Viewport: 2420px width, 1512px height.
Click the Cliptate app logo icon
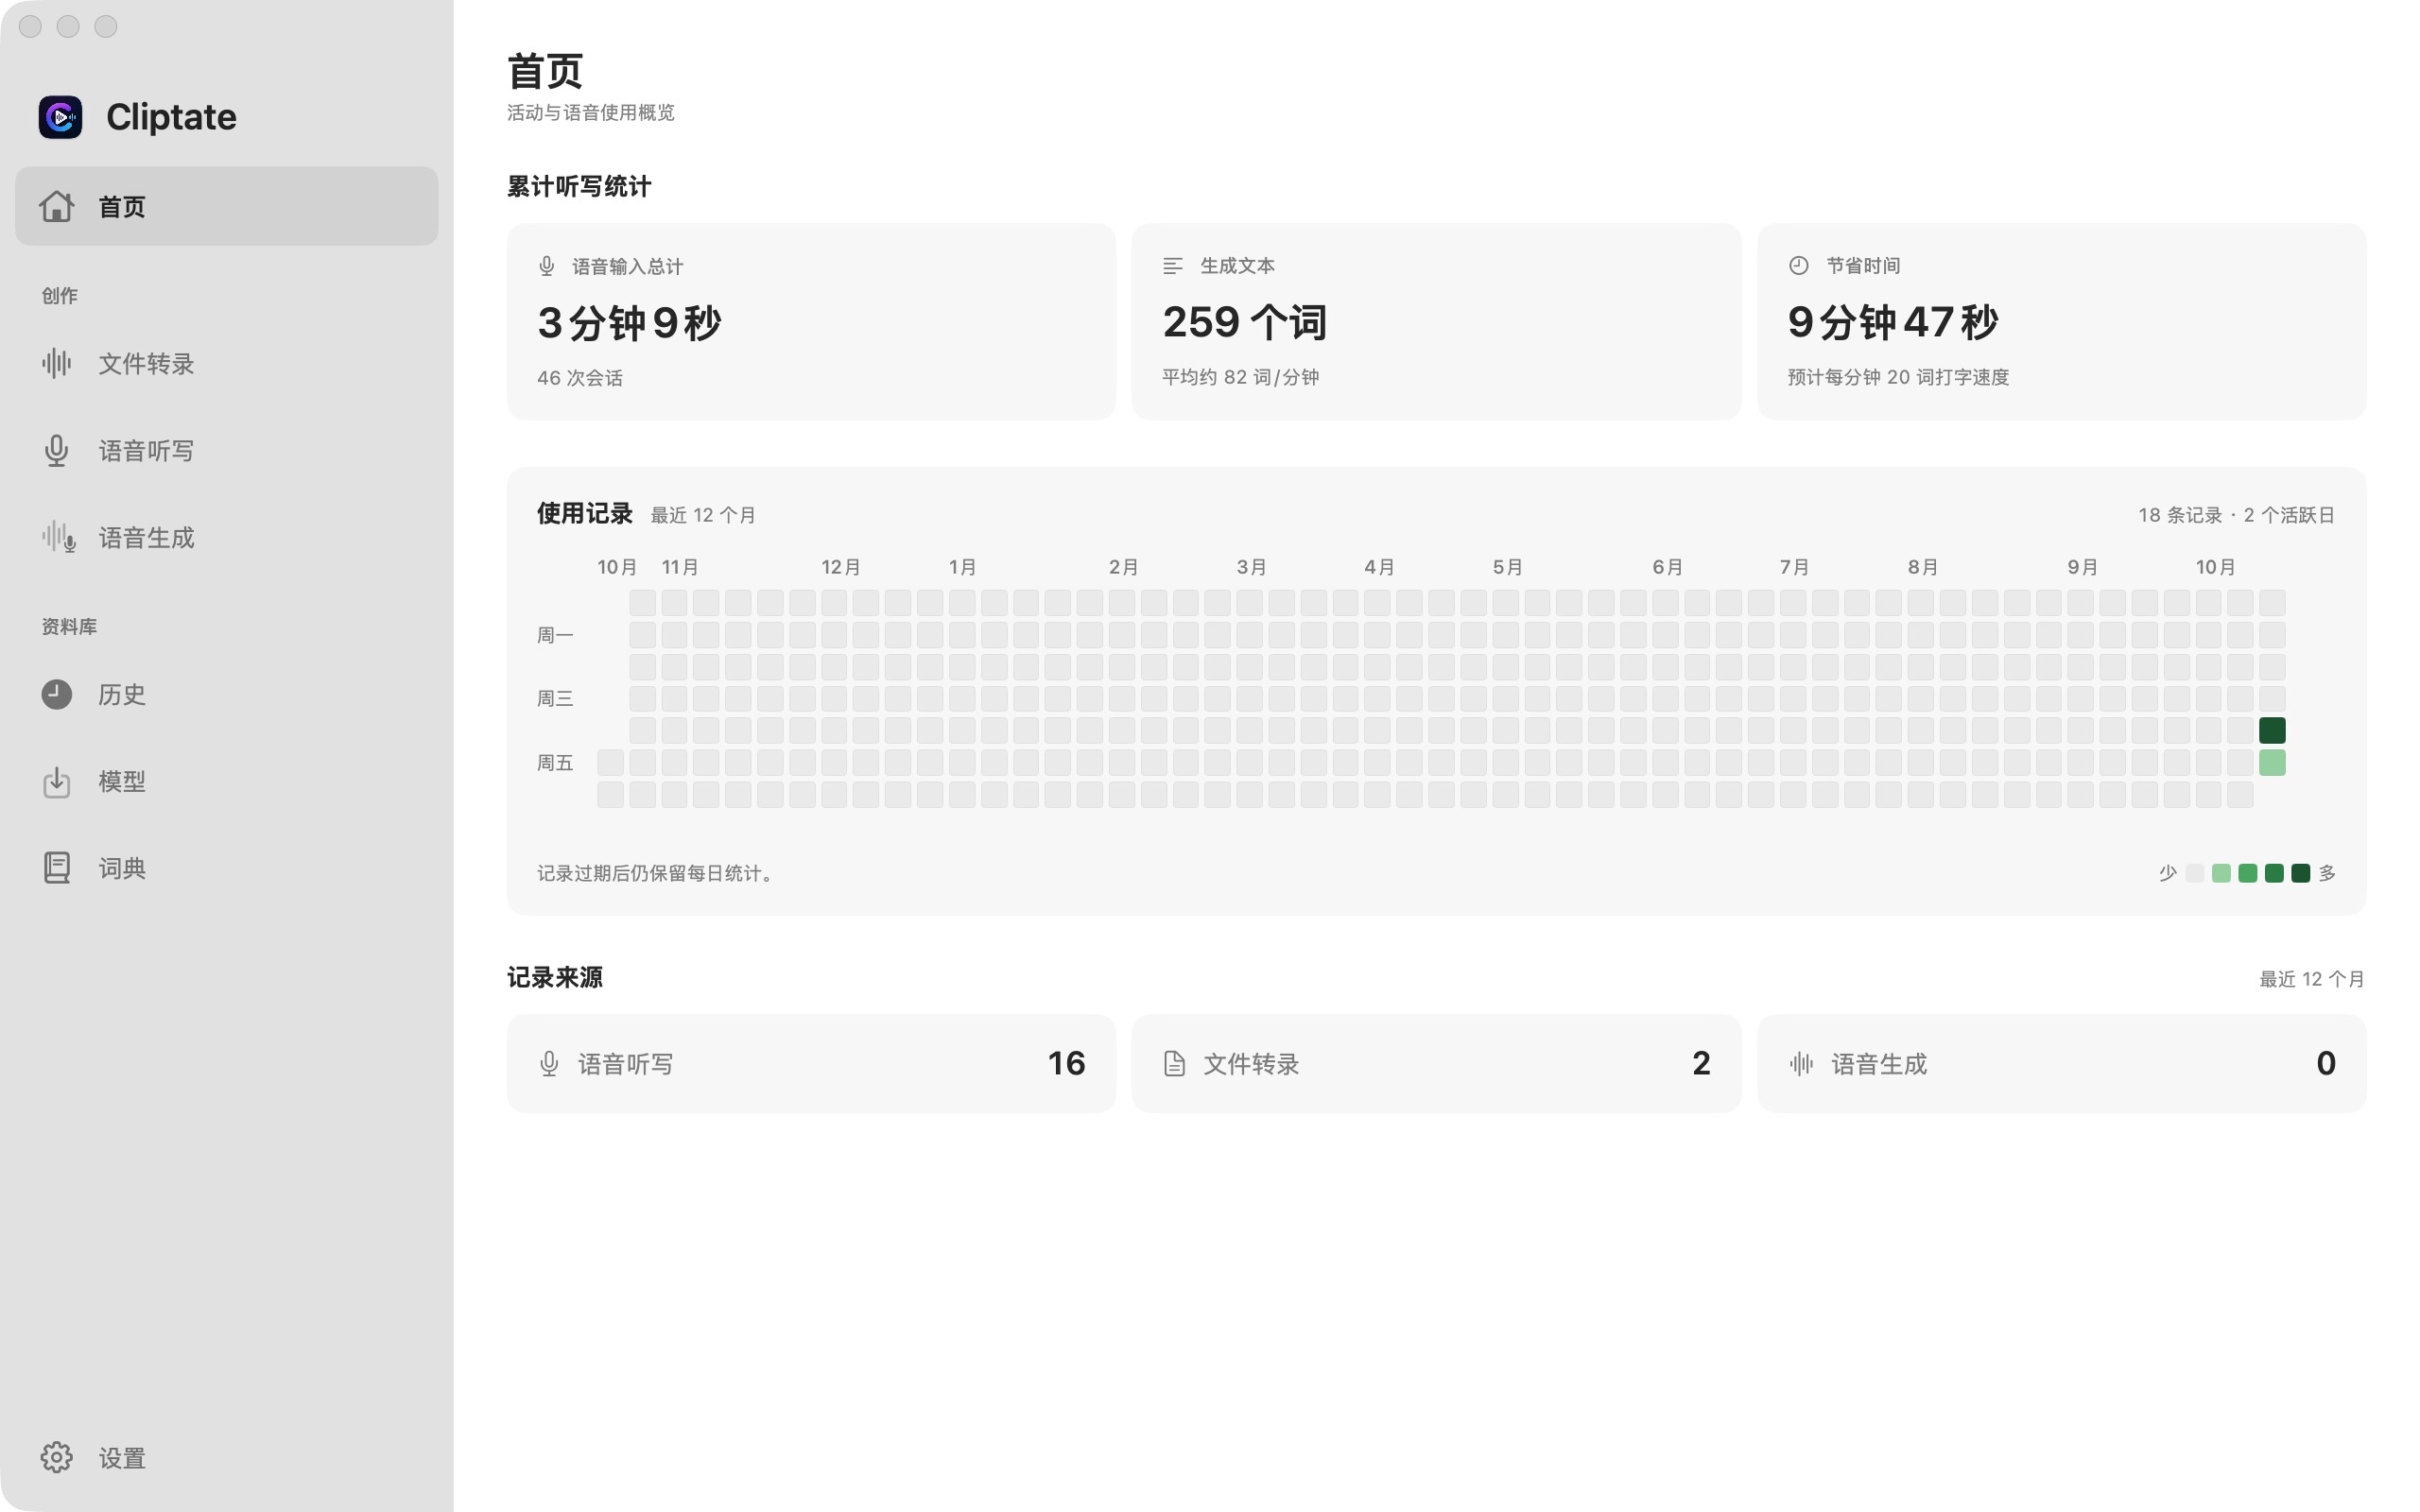click(x=60, y=117)
